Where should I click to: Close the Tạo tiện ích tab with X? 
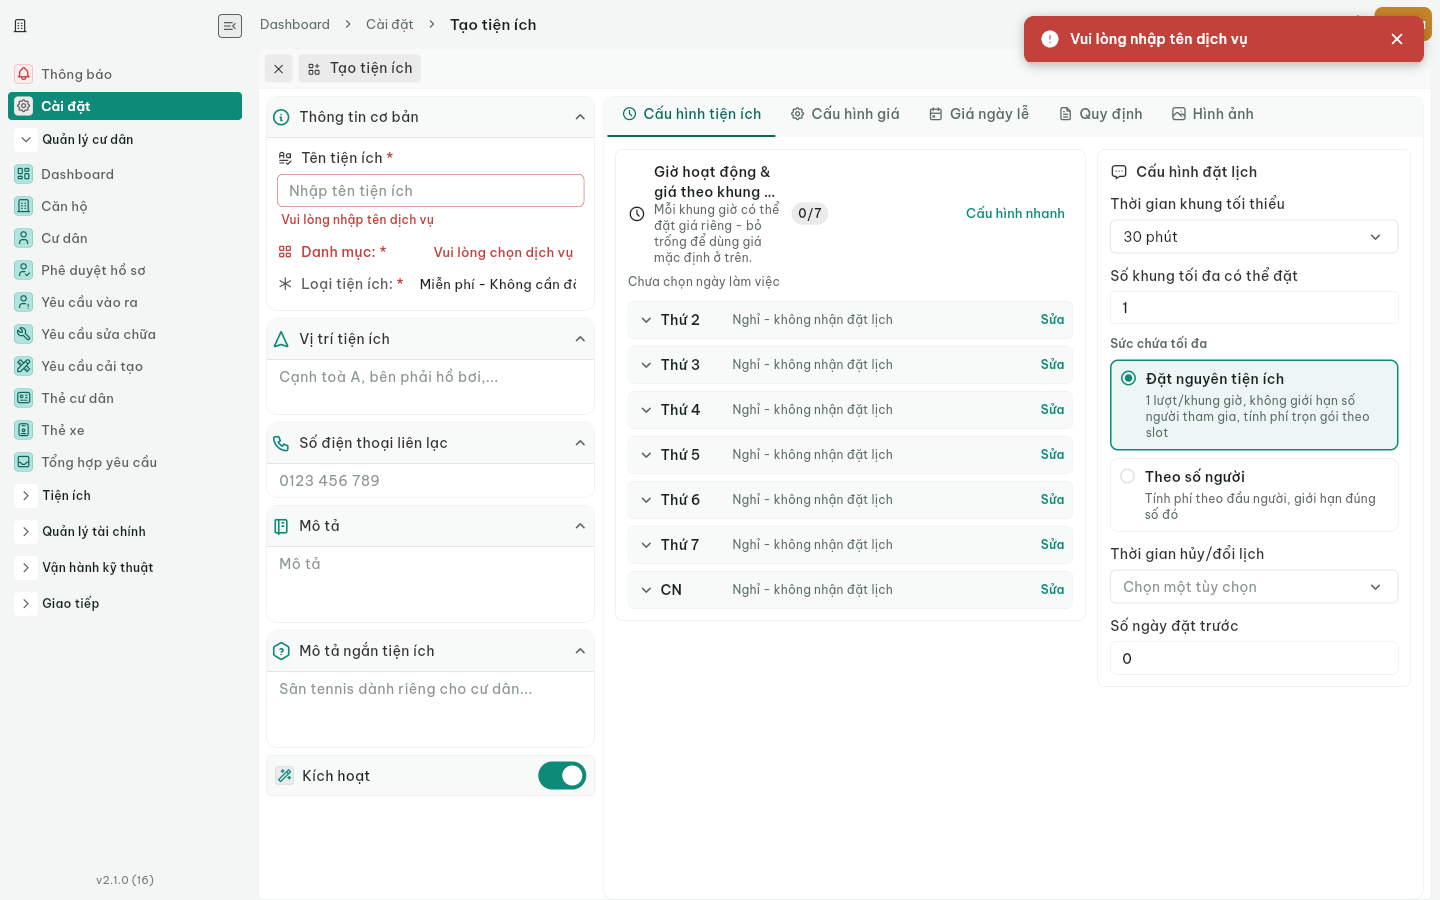[279, 69]
